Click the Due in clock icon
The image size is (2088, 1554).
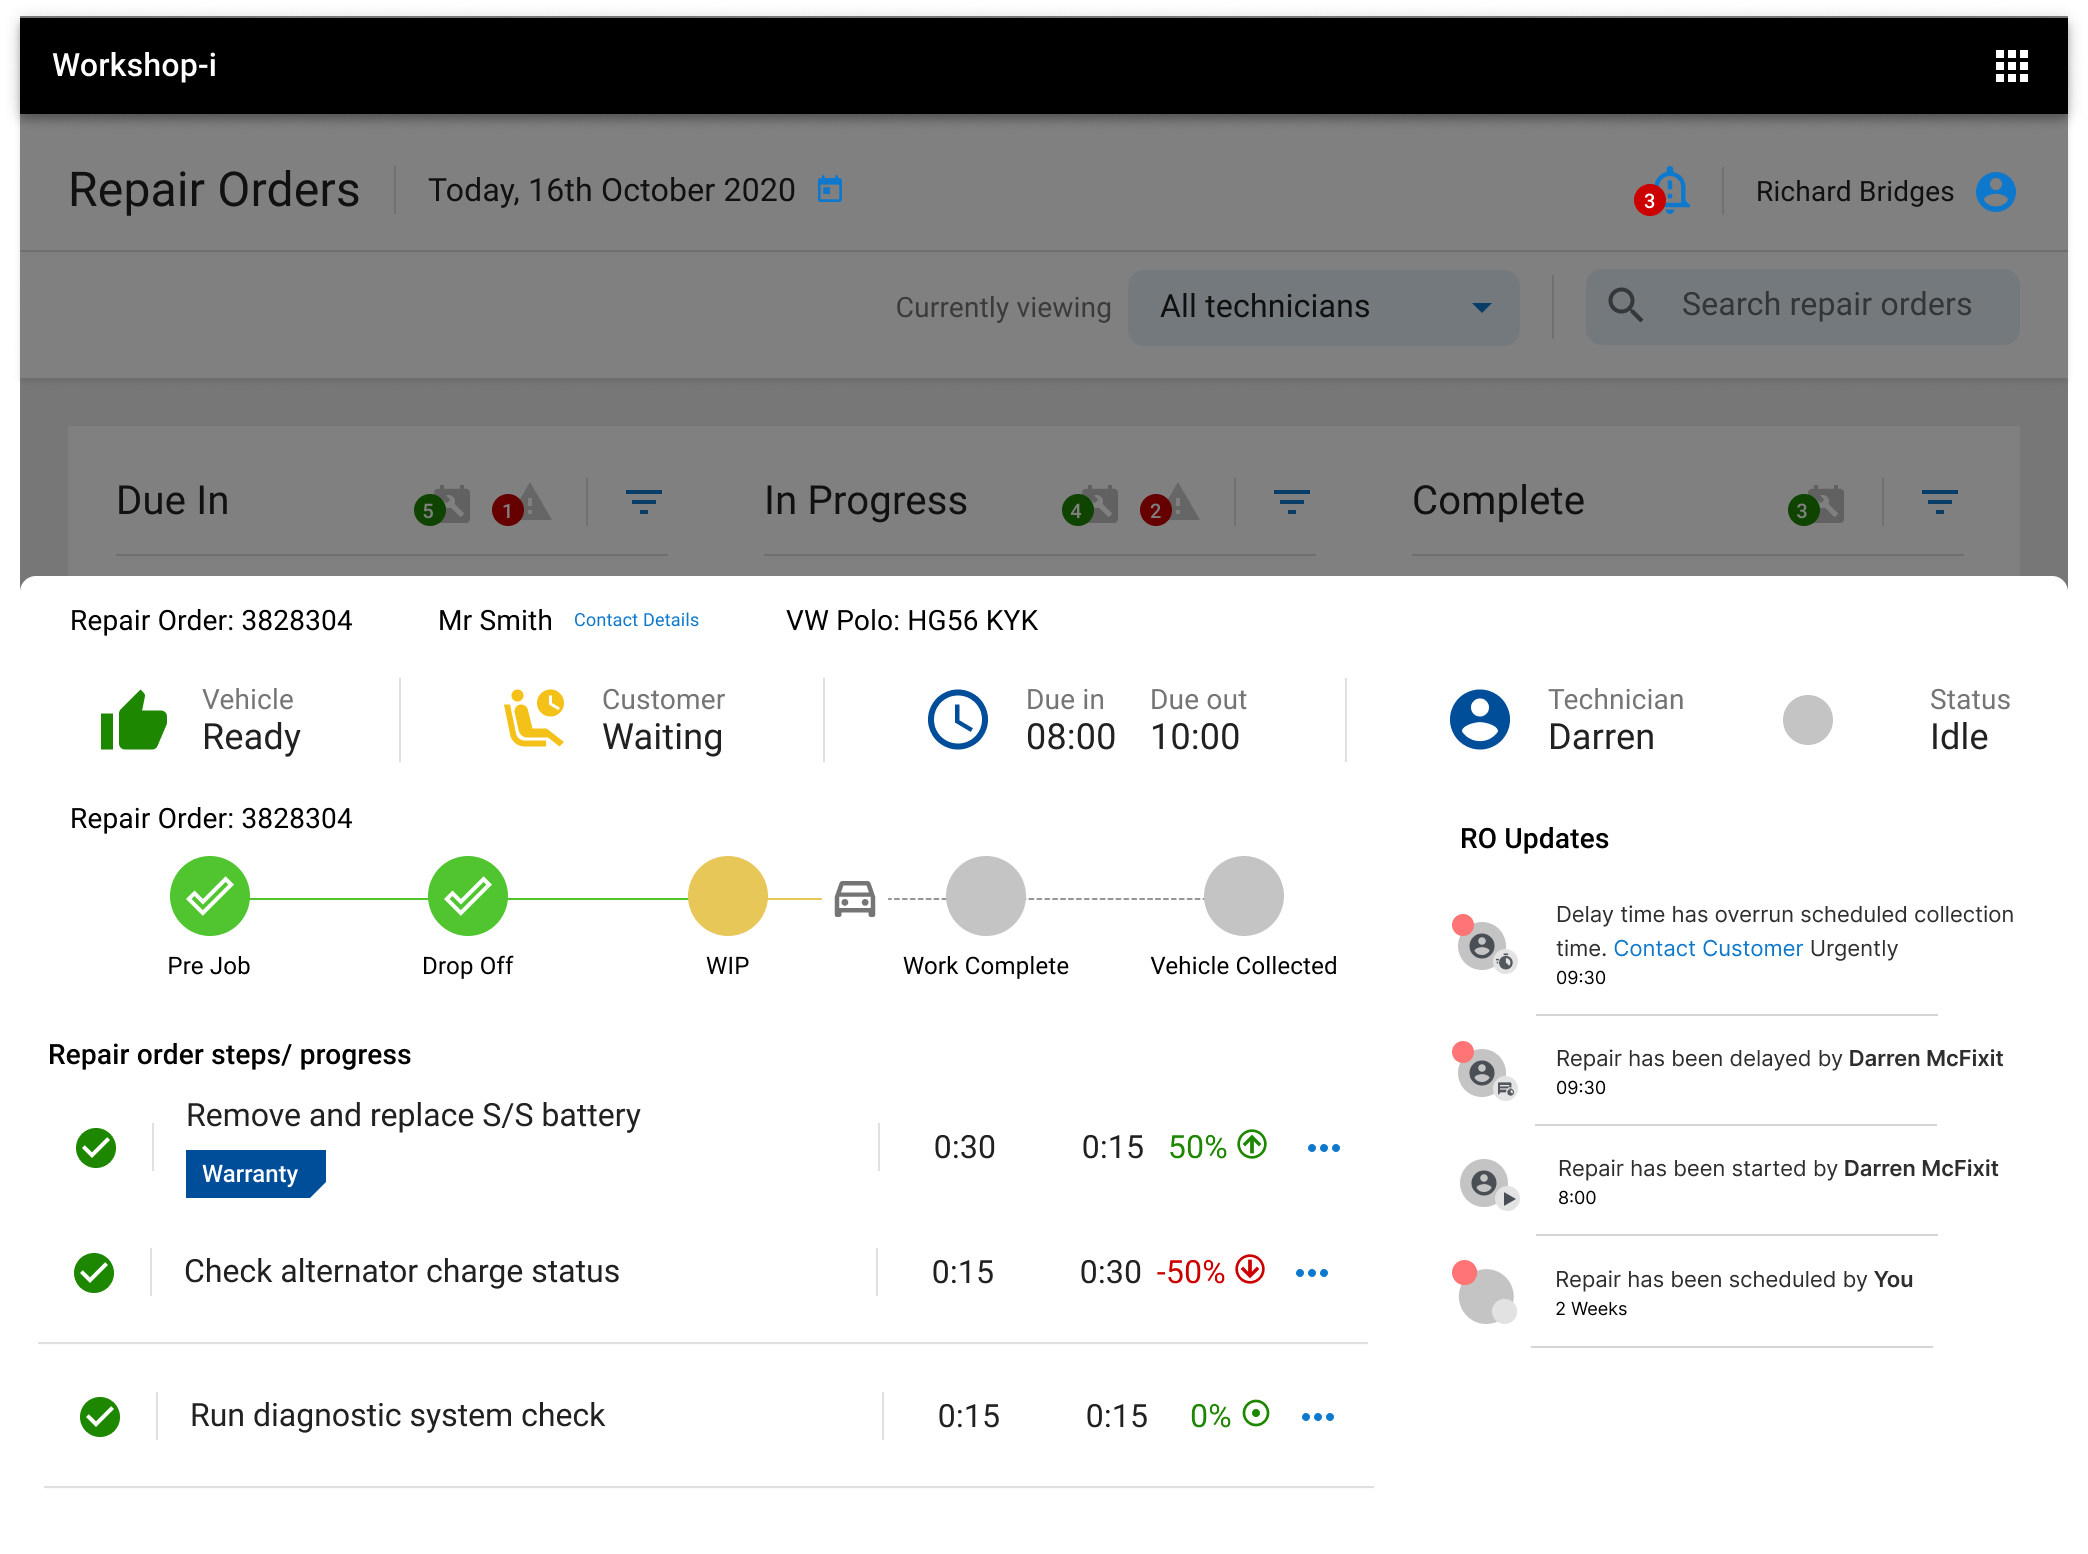coord(957,719)
